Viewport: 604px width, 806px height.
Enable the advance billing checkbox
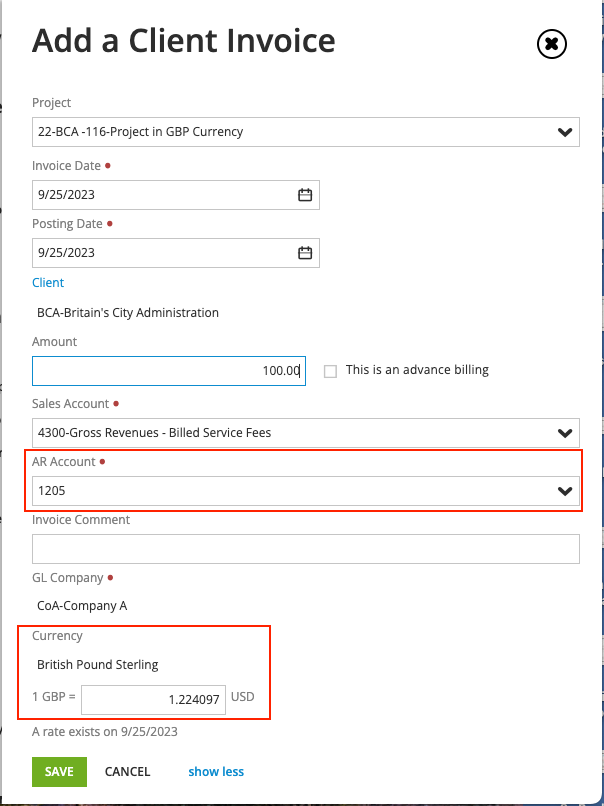(x=330, y=370)
